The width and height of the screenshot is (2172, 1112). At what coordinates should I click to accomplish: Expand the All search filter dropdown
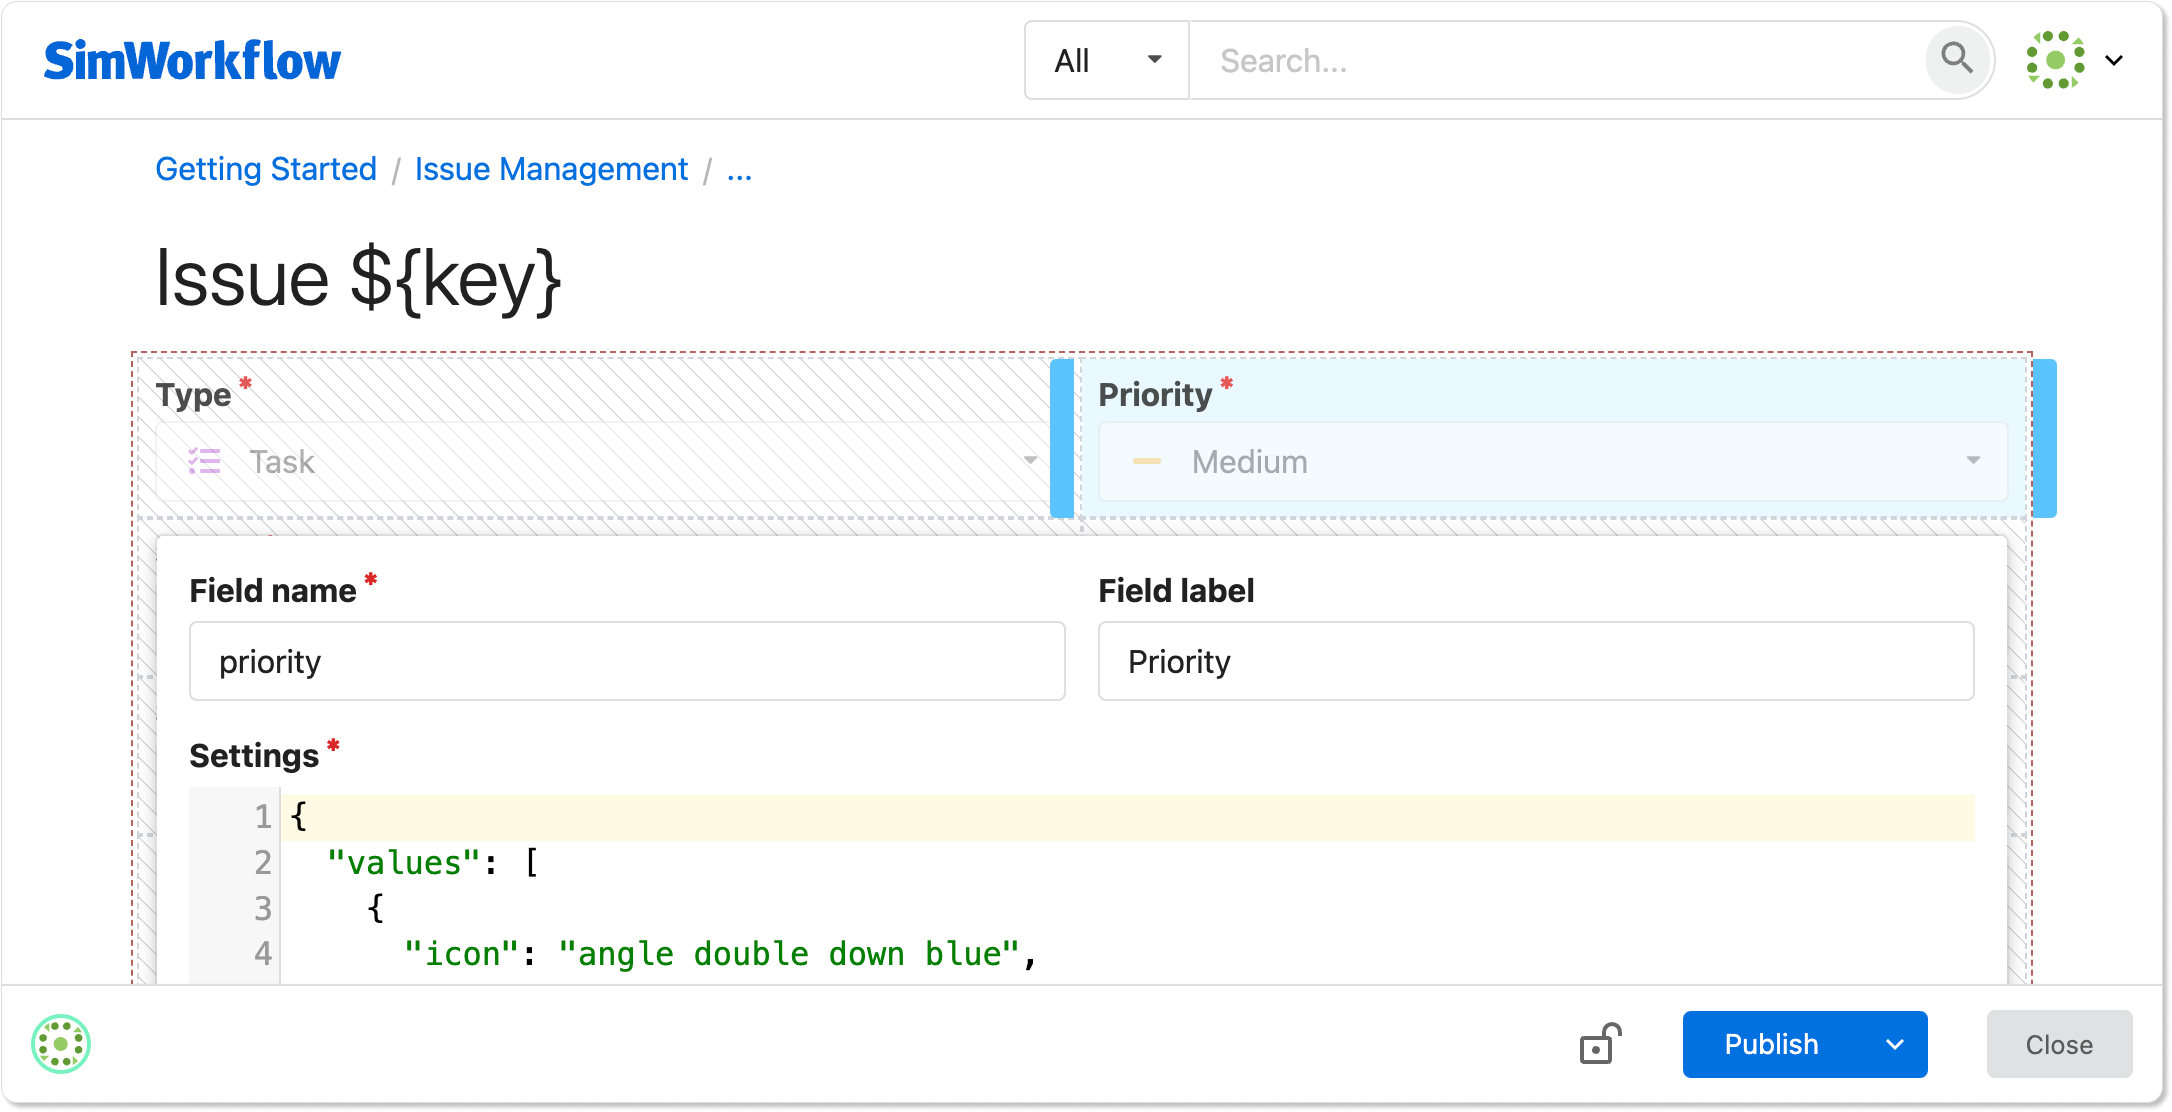[x=1106, y=61]
